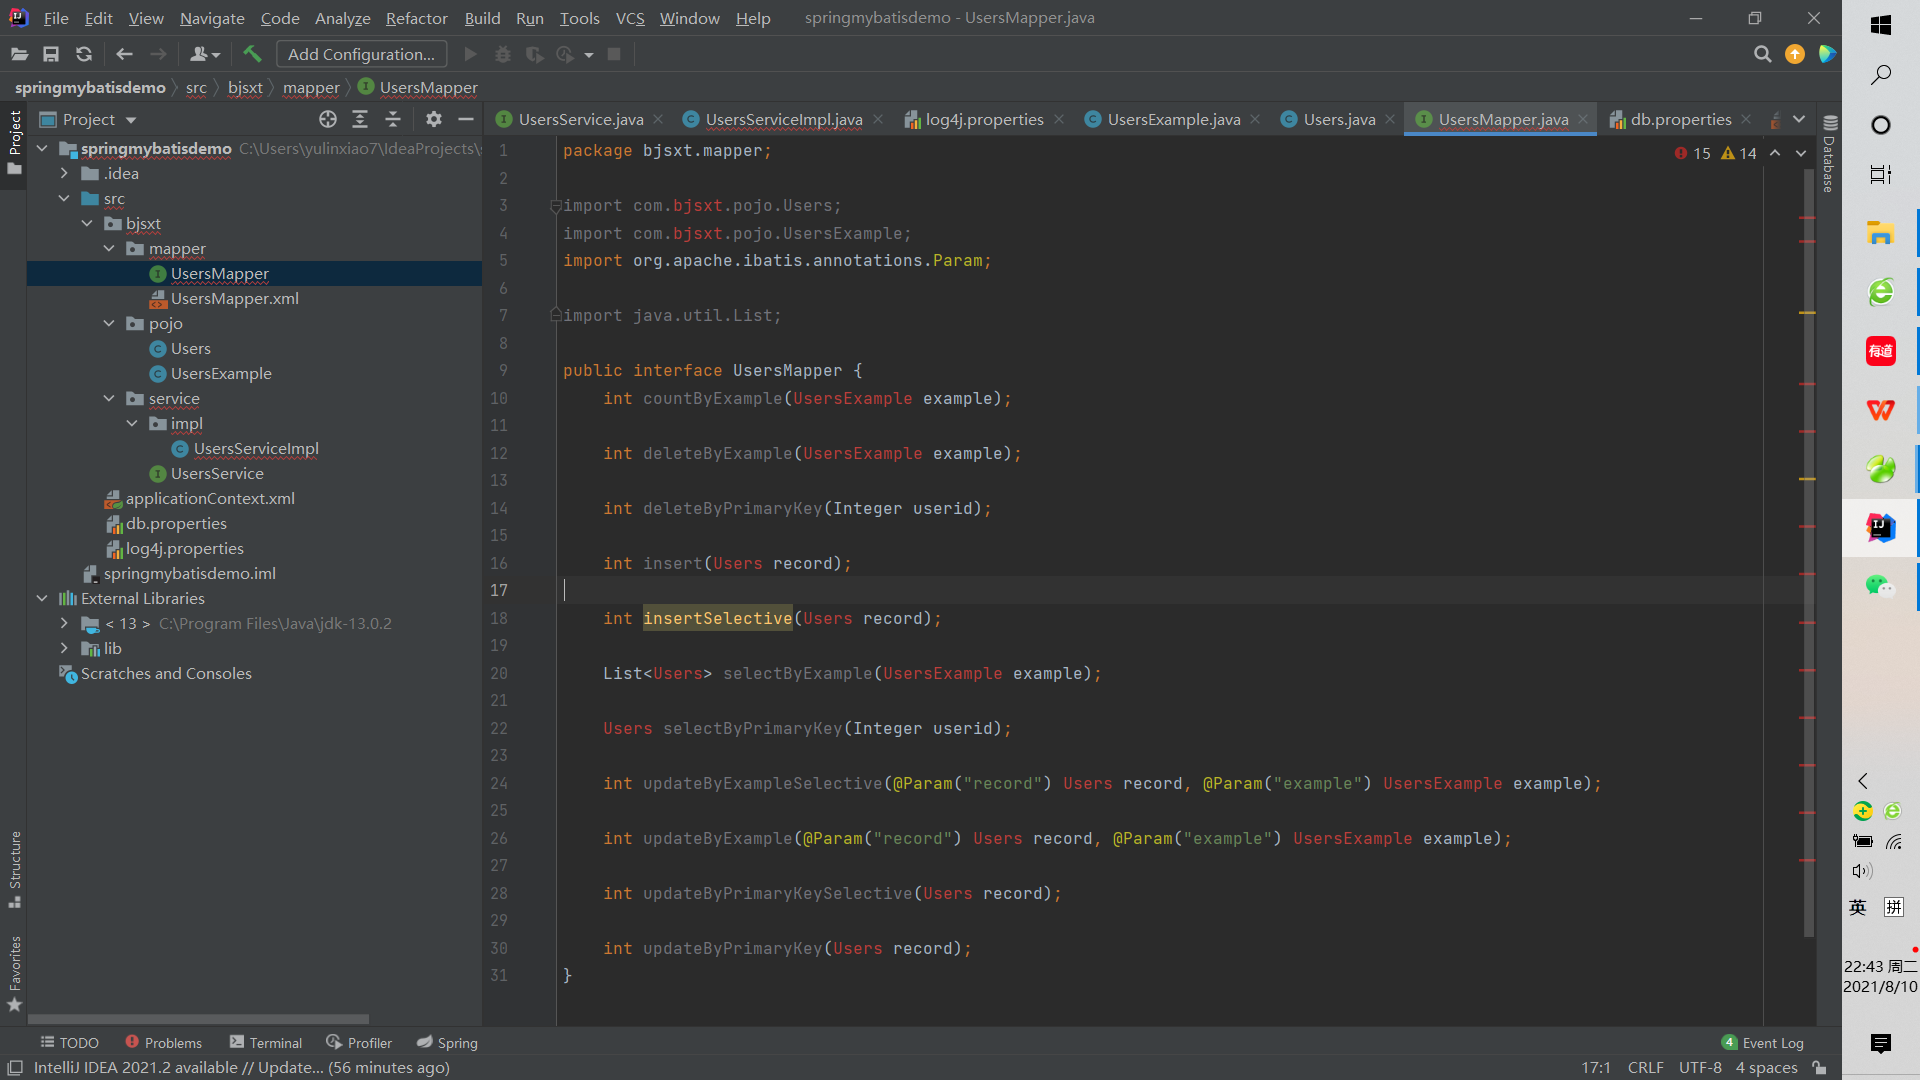Toggle the Project sidebar tab
This screenshot has width=1920, height=1080.
click(x=15, y=142)
